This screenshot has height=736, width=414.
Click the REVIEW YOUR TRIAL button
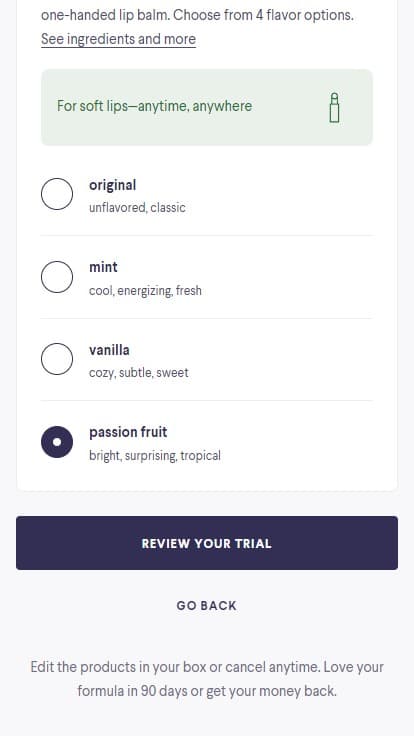point(207,543)
